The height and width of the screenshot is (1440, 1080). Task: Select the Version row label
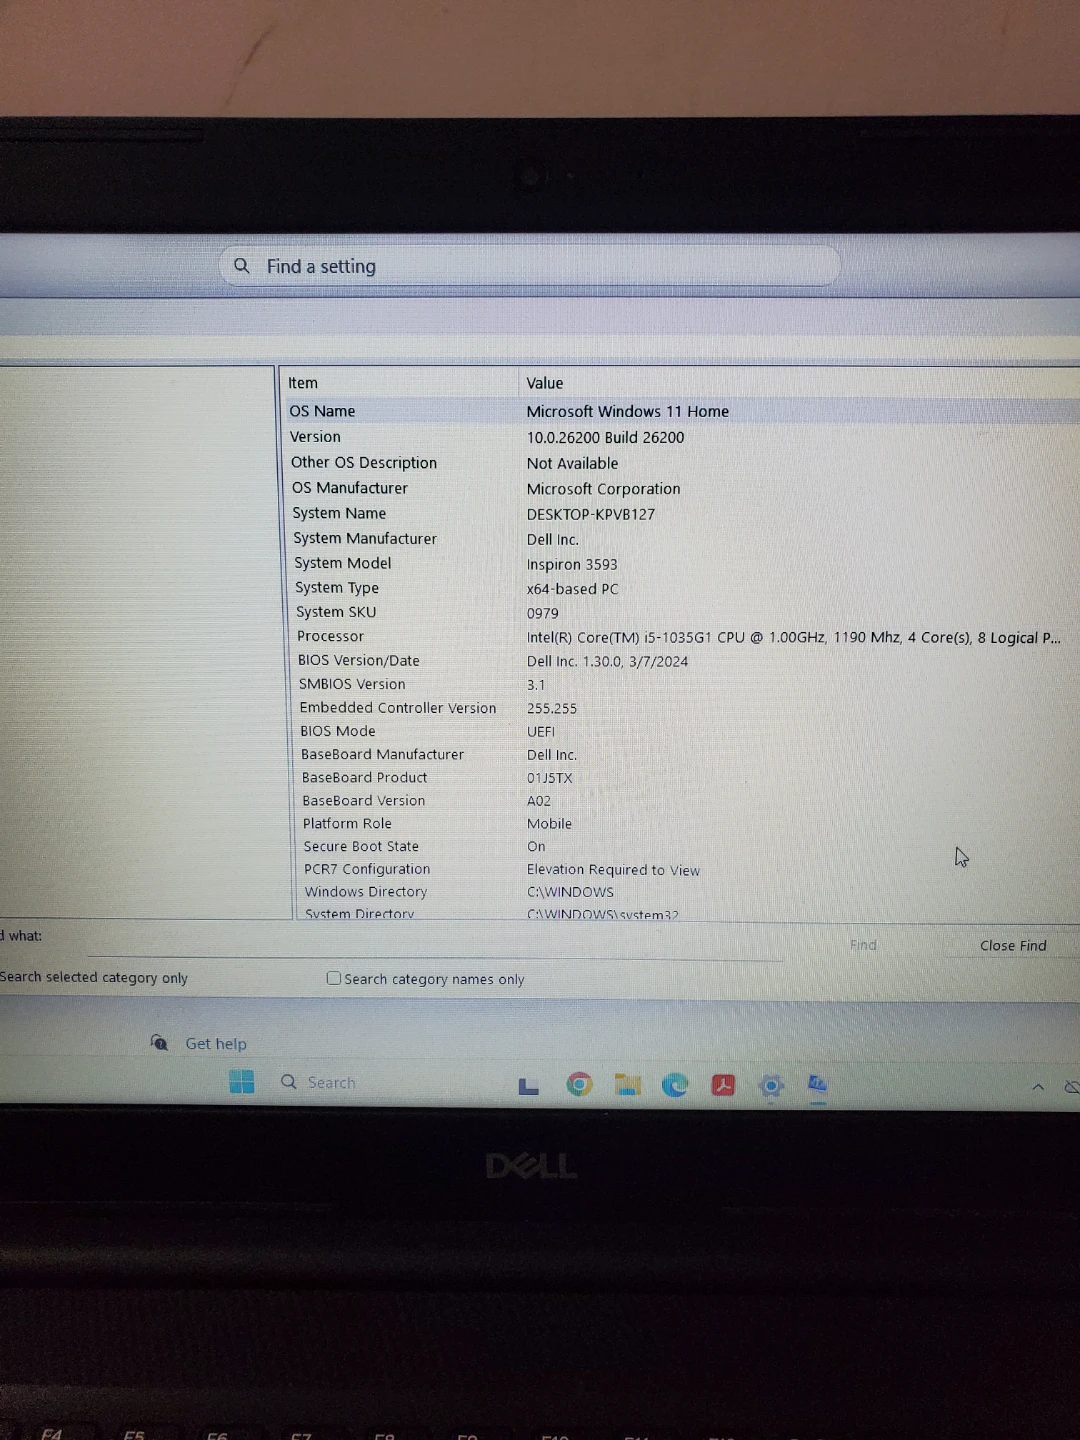pyautogui.click(x=315, y=437)
